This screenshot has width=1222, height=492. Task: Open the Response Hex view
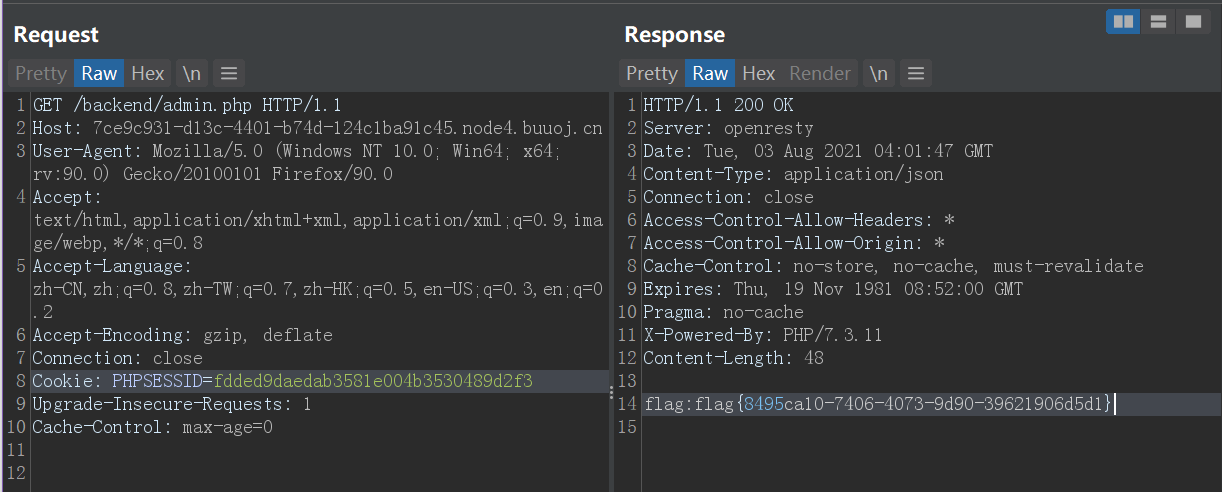tap(759, 73)
